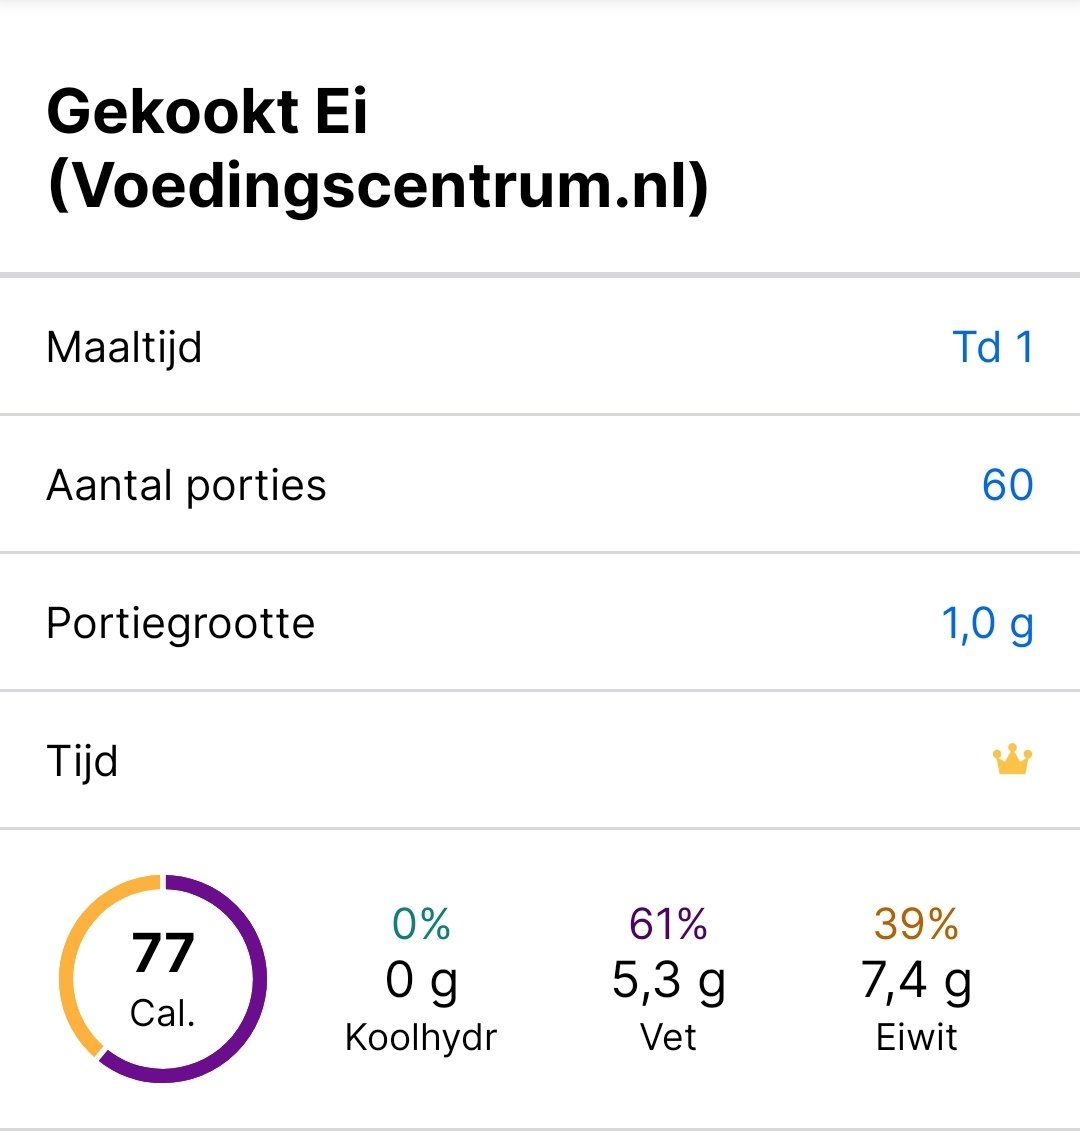Image resolution: width=1080 pixels, height=1137 pixels.
Task: Edit the Aantal porties value 60
Action: point(1007,485)
